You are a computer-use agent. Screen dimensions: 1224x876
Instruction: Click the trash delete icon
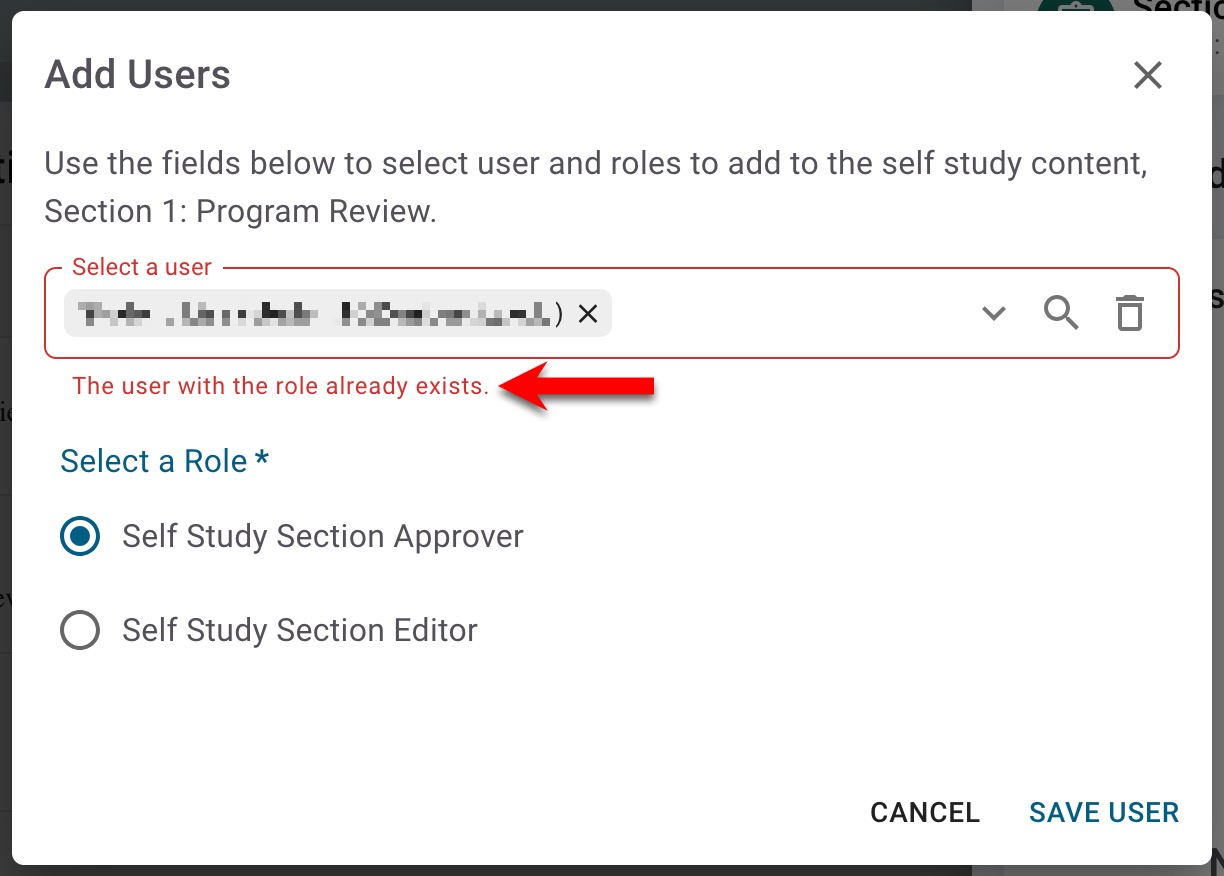(x=1130, y=314)
